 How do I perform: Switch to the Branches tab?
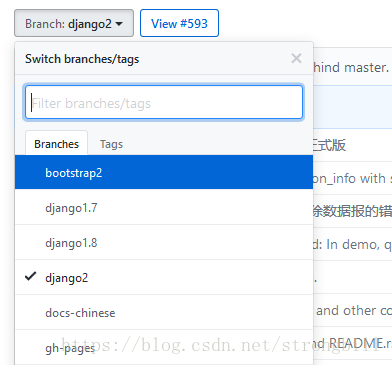(x=56, y=144)
